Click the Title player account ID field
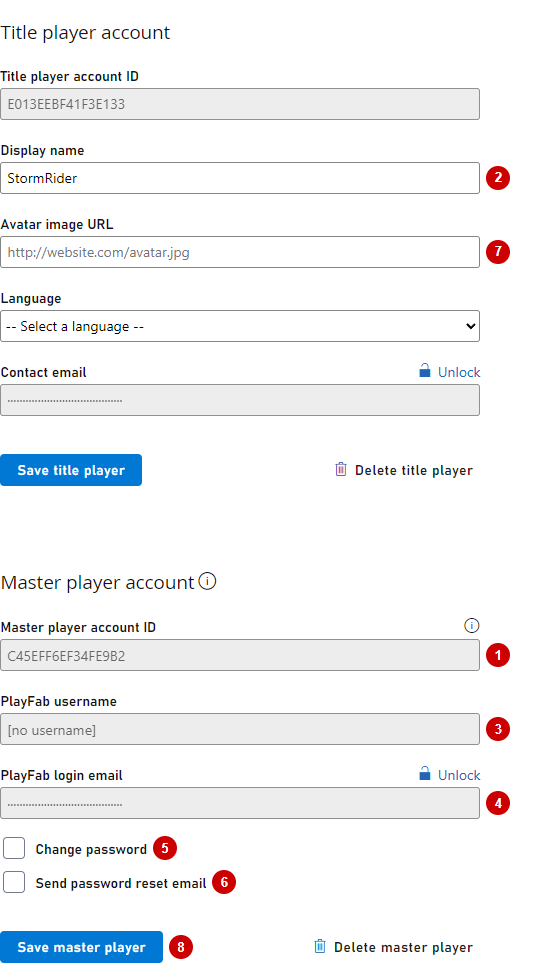Screen dimensions: 539x966 (x=240, y=104)
